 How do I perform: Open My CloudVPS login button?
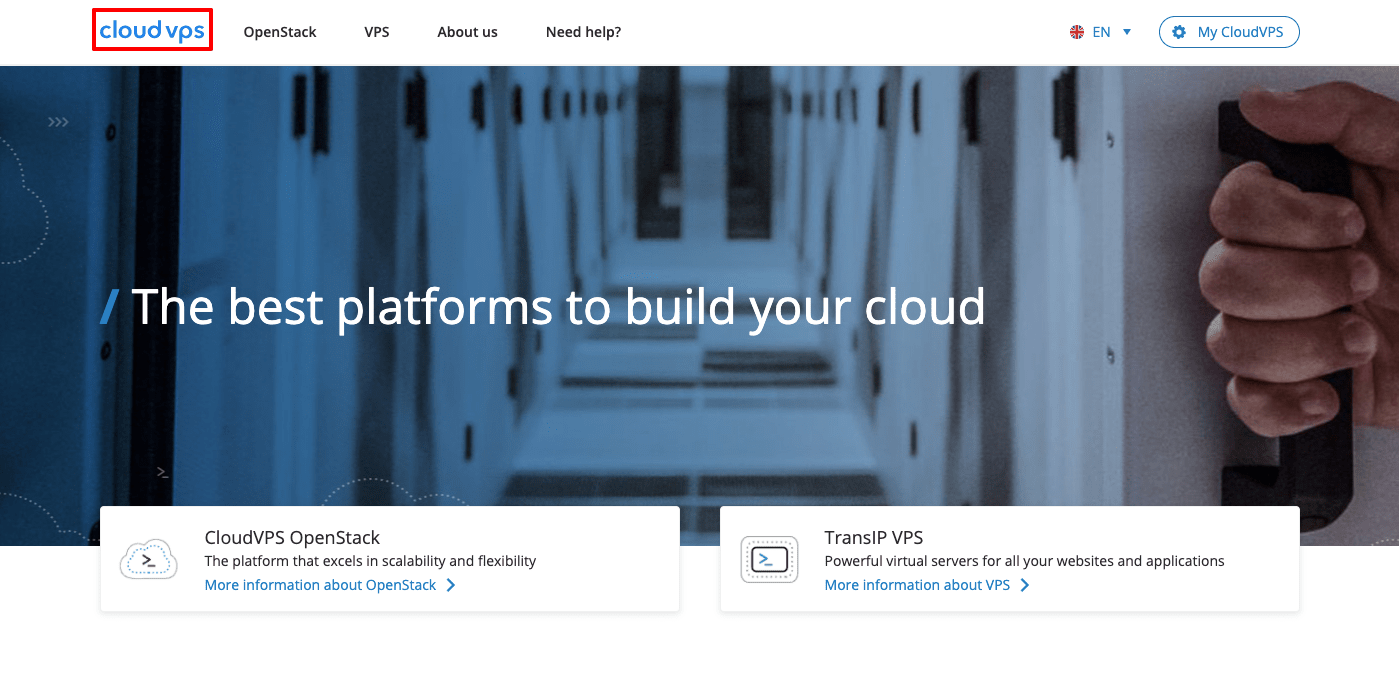(x=1229, y=32)
